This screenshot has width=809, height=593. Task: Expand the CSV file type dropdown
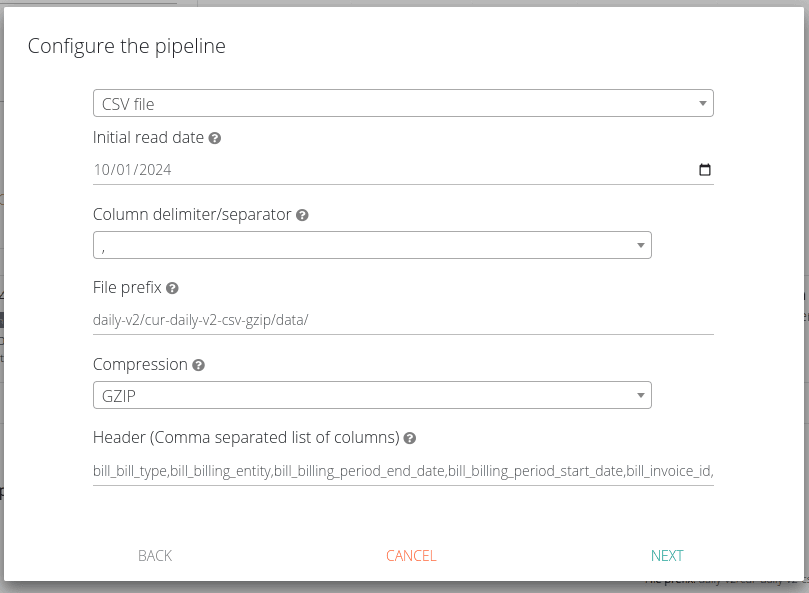click(403, 103)
